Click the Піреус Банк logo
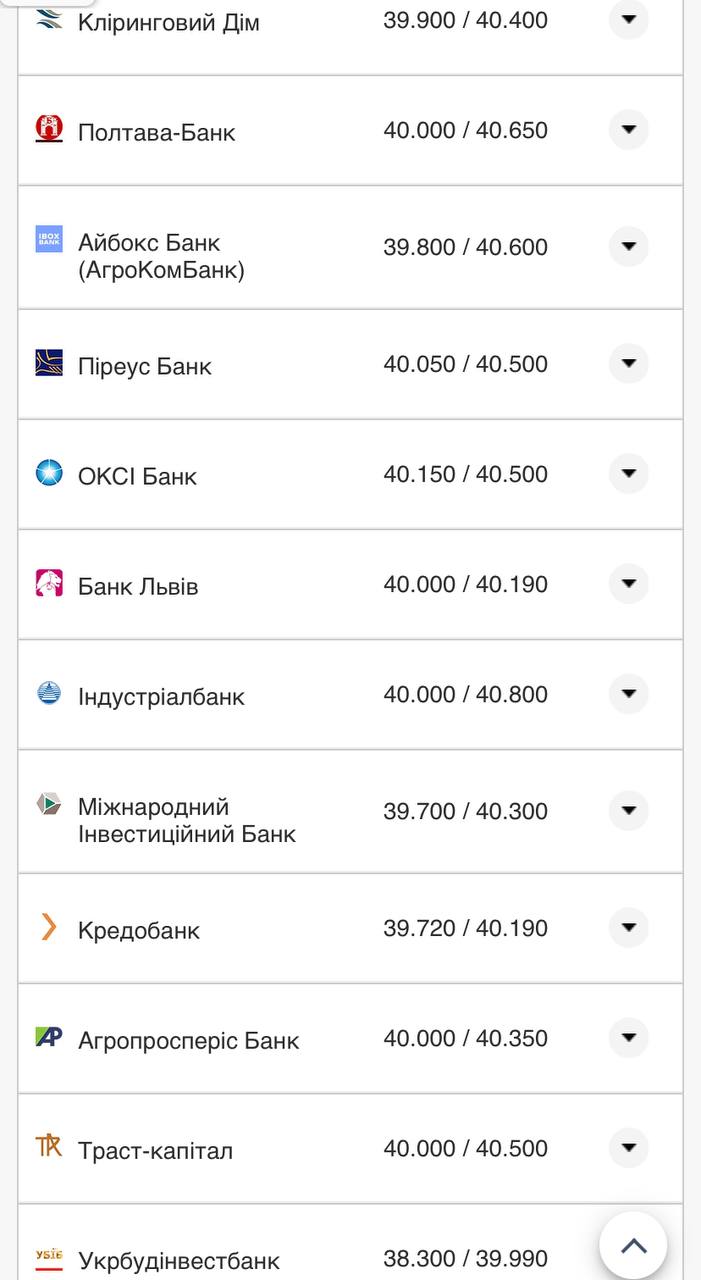This screenshot has width=701, height=1280. (47, 364)
